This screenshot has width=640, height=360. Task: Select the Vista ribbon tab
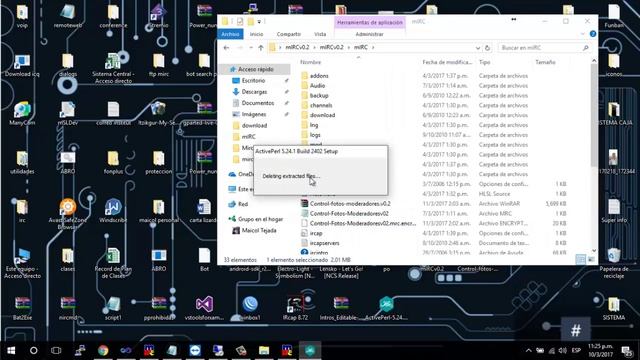(x=320, y=34)
